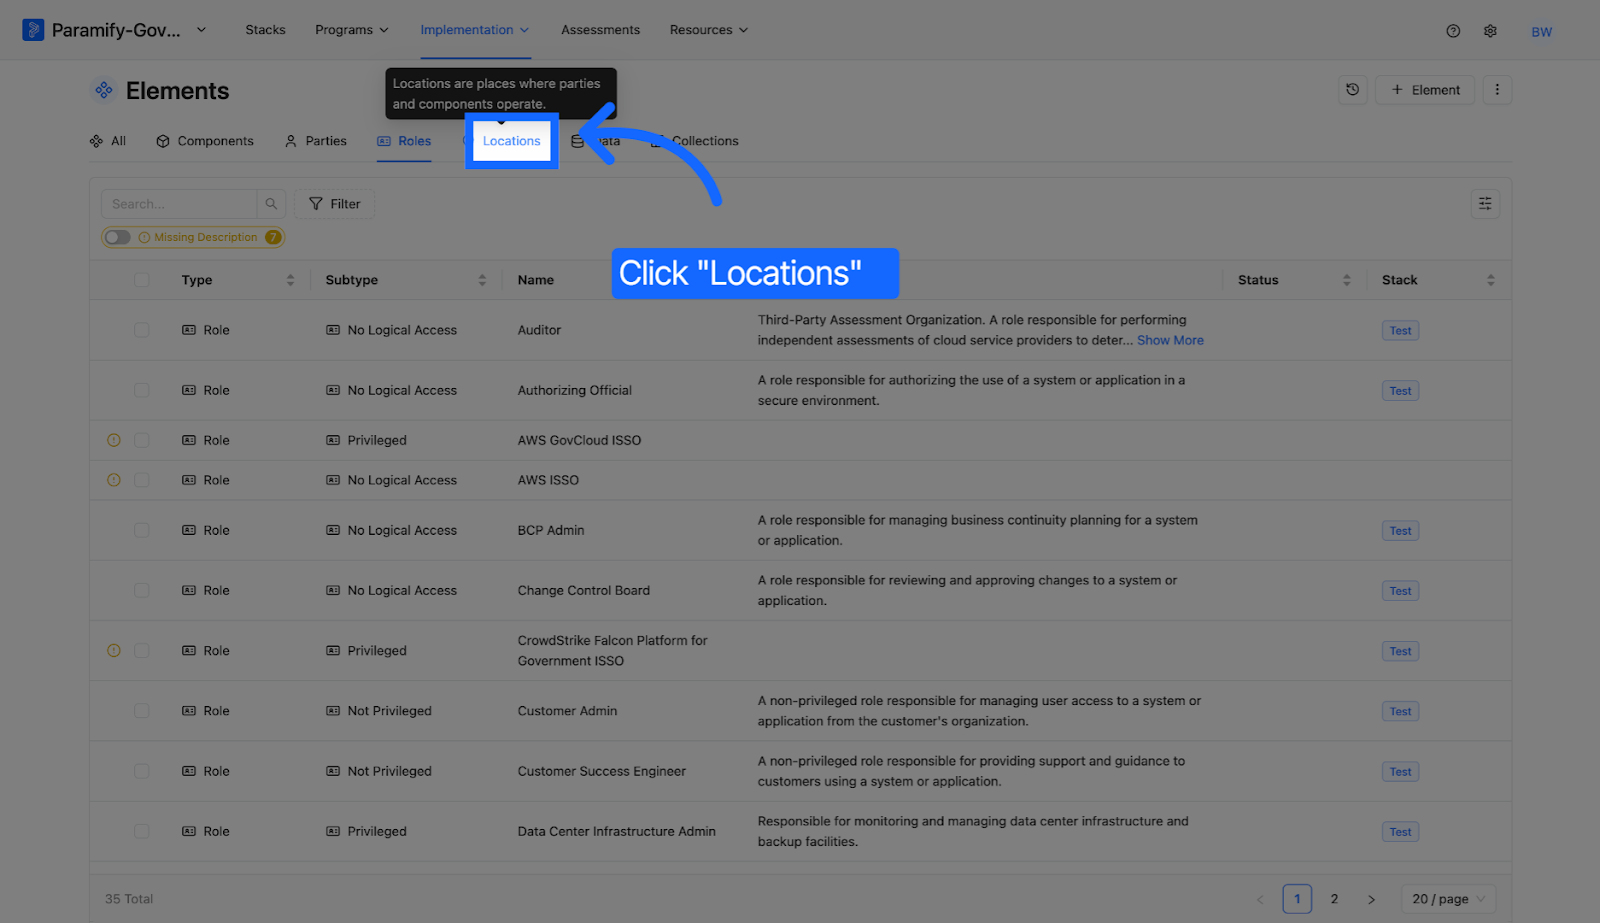Image resolution: width=1600 pixels, height=923 pixels.
Task: Open the BW user avatar
Action: click(x=1541, y=32)
